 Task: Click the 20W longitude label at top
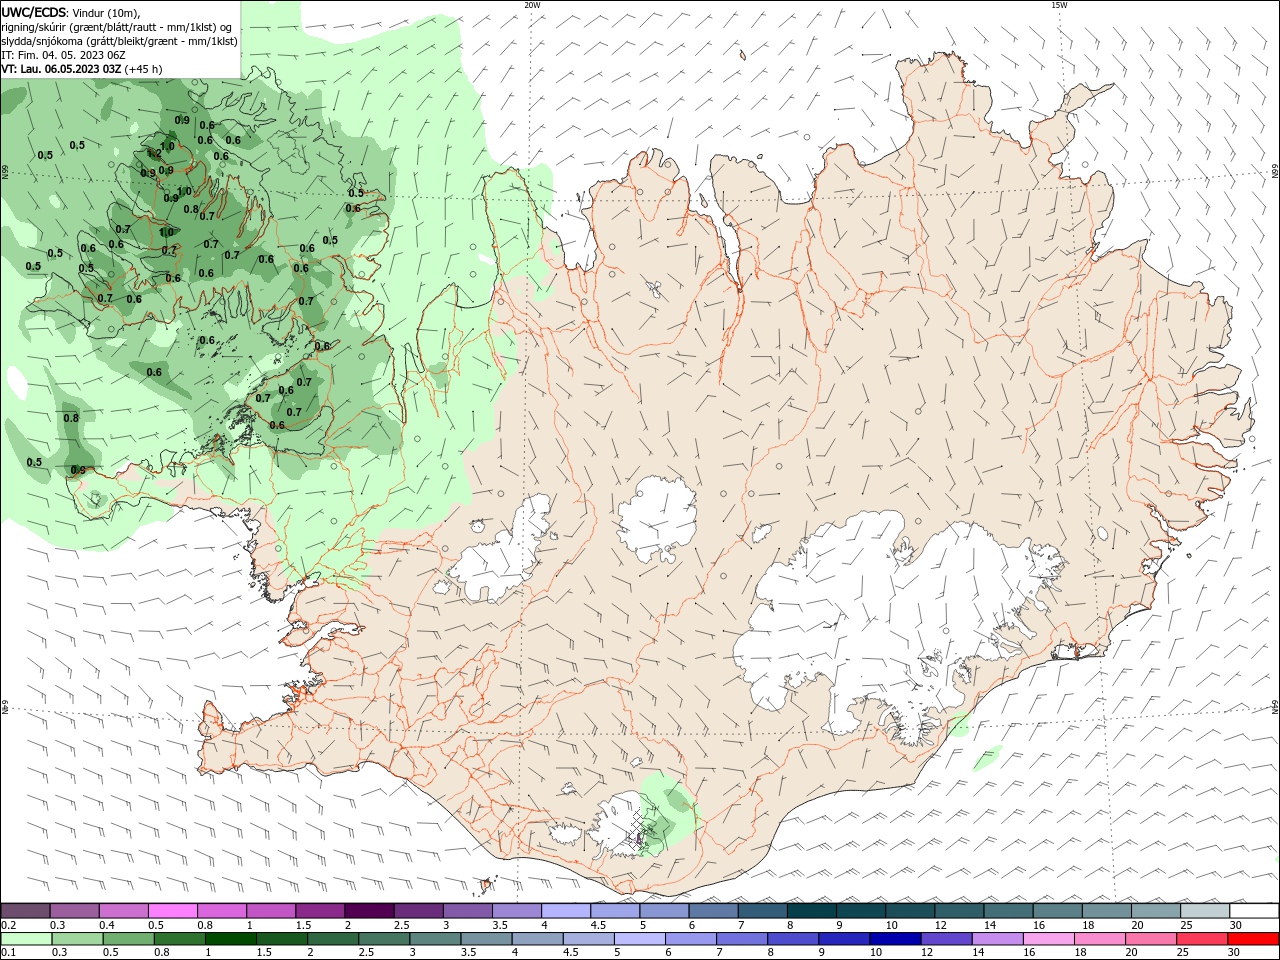[532, 5]
